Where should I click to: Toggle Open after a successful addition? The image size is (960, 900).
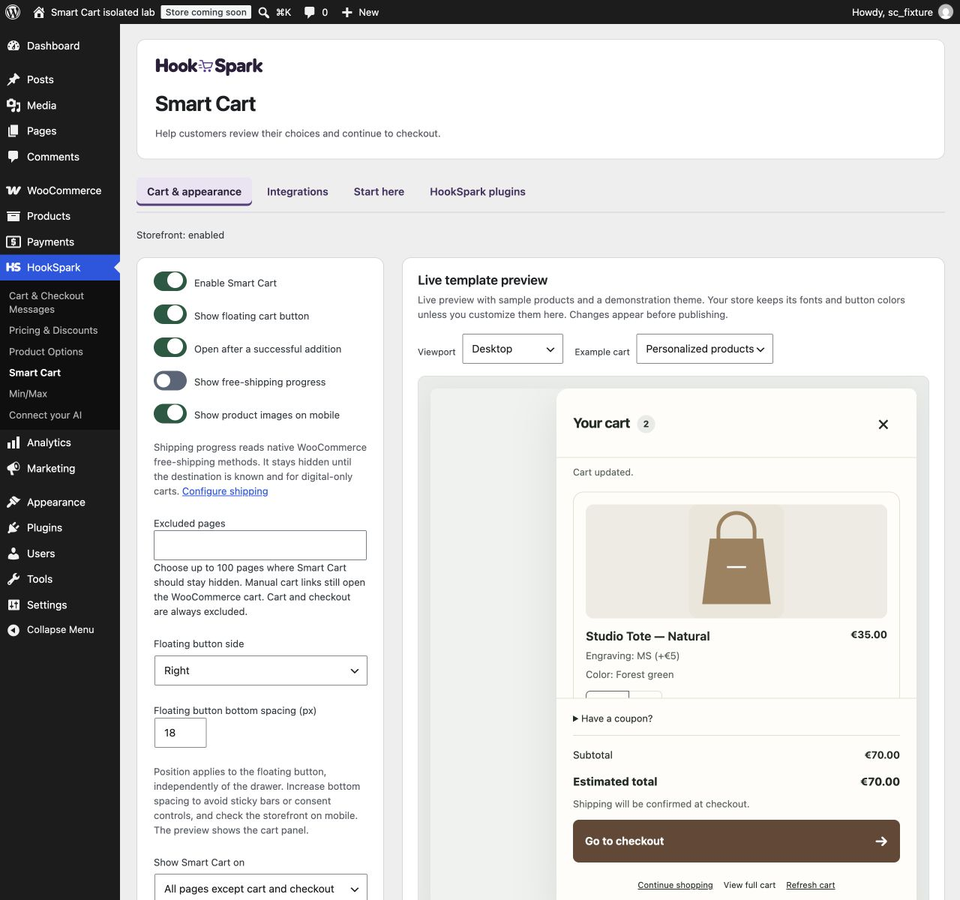click(x=170, y=348)
